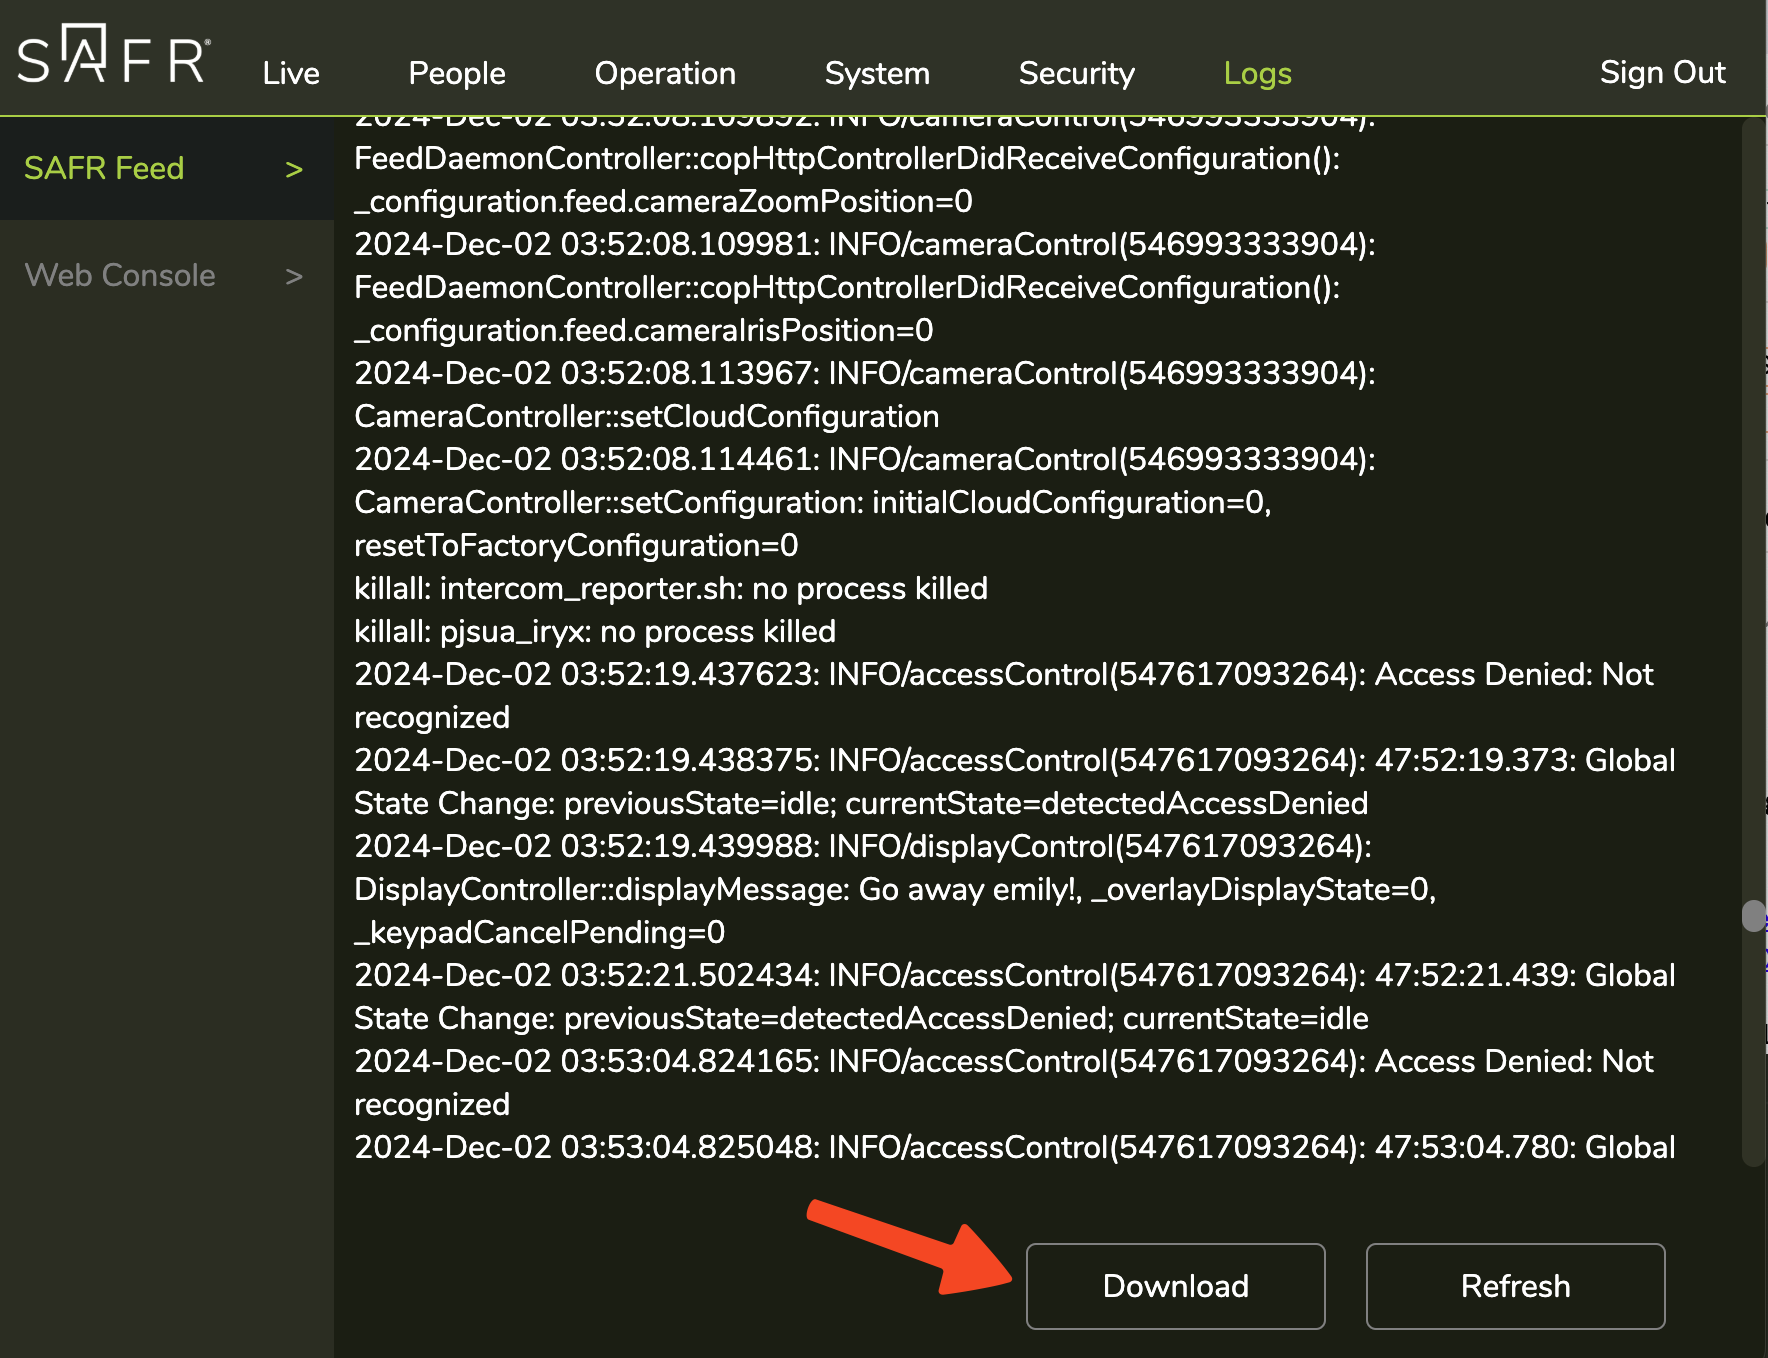
Task: Download the log file
Action: (1175, 1286)
